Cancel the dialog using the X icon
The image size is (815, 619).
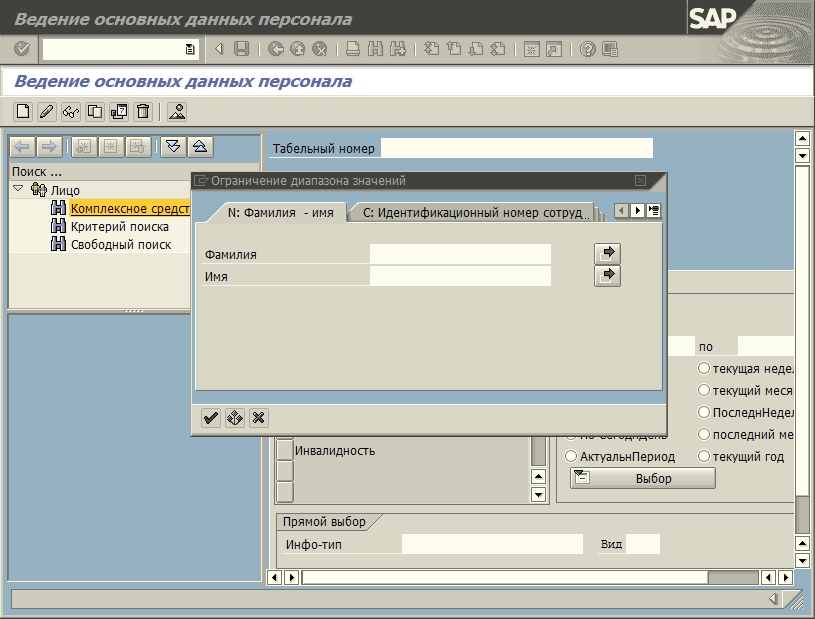tap(258, 418)
